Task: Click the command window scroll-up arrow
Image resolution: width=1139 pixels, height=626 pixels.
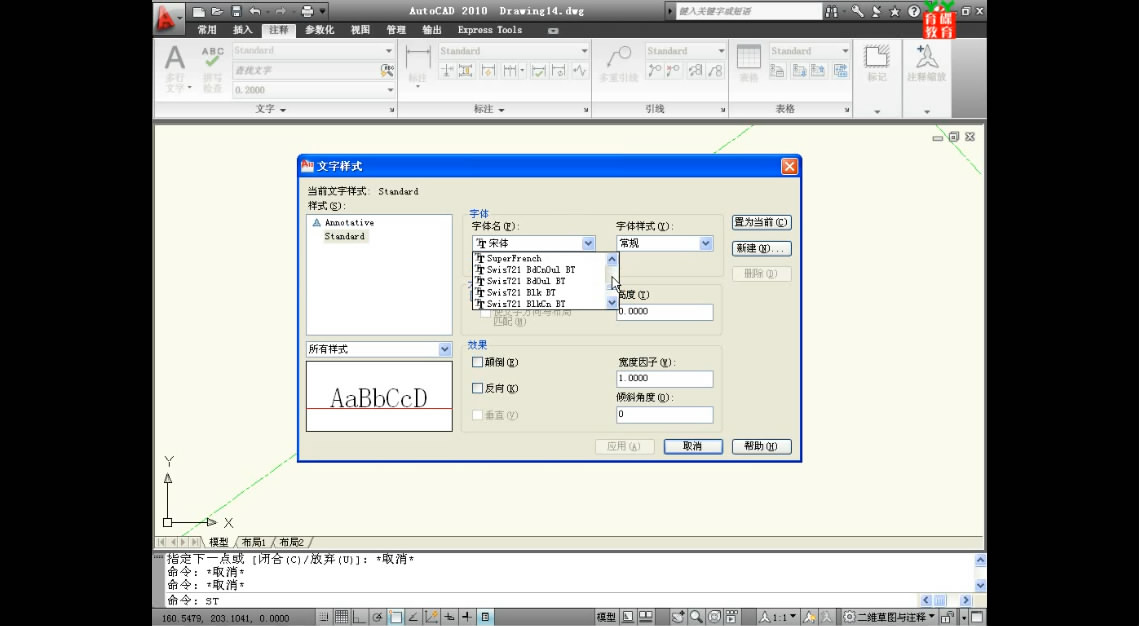Action: pos(980,560)
